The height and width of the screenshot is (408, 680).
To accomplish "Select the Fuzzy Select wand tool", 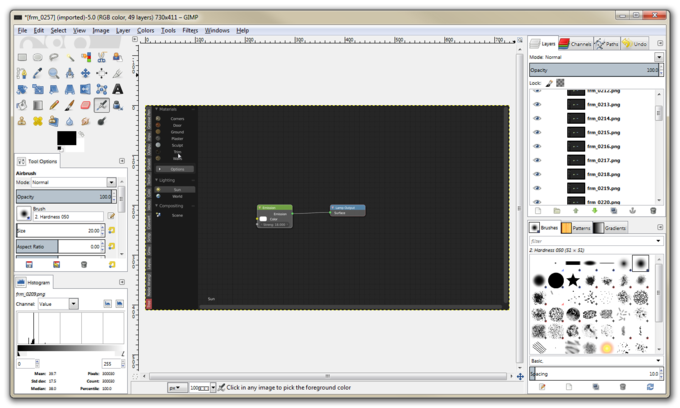I will (70, 57).
